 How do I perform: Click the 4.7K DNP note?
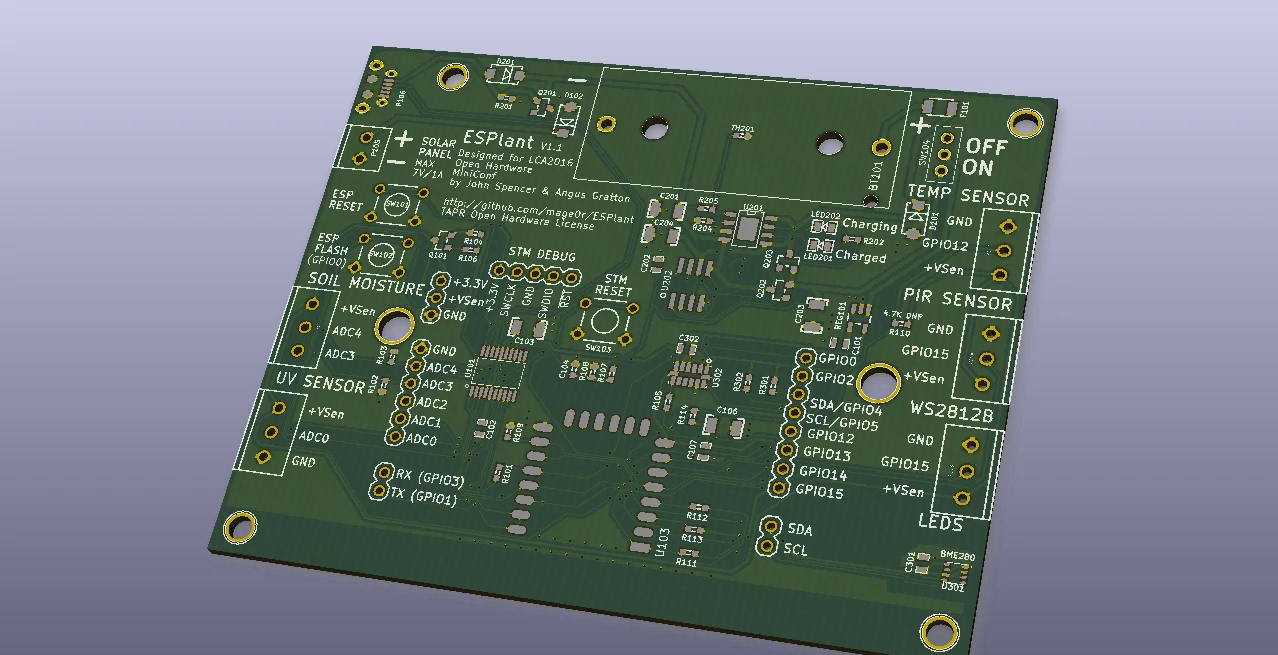coord(902,313)
